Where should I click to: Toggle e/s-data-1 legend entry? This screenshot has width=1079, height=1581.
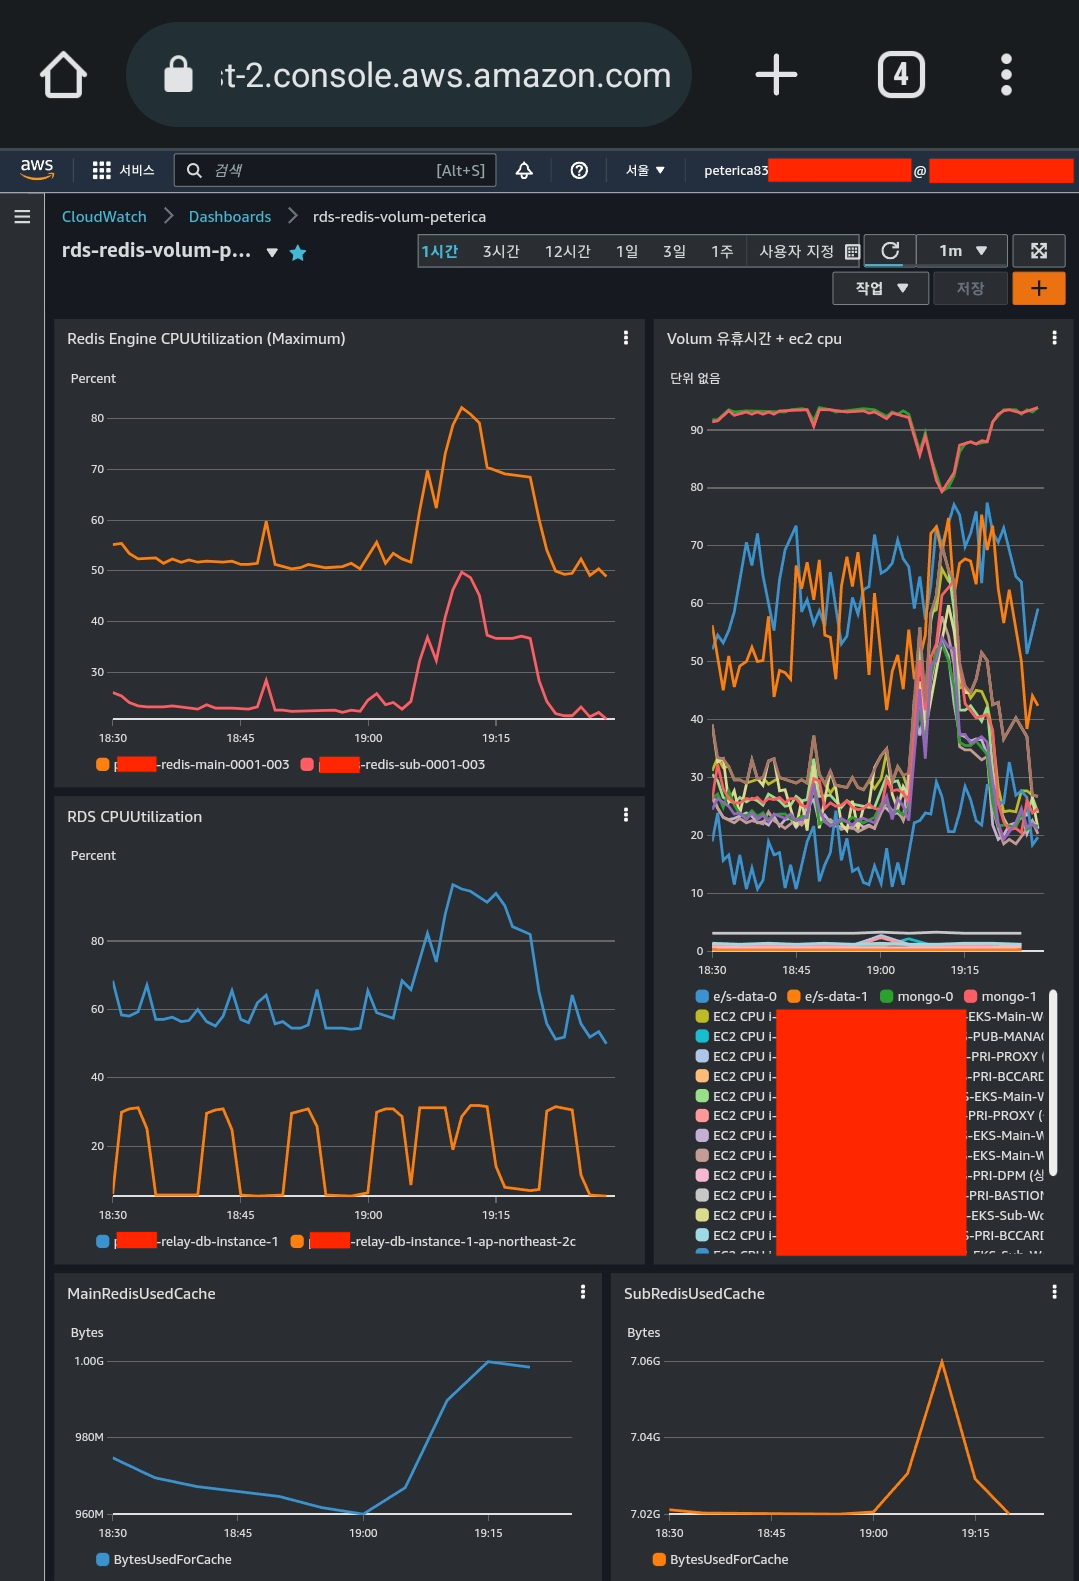(x=828, y=996)
